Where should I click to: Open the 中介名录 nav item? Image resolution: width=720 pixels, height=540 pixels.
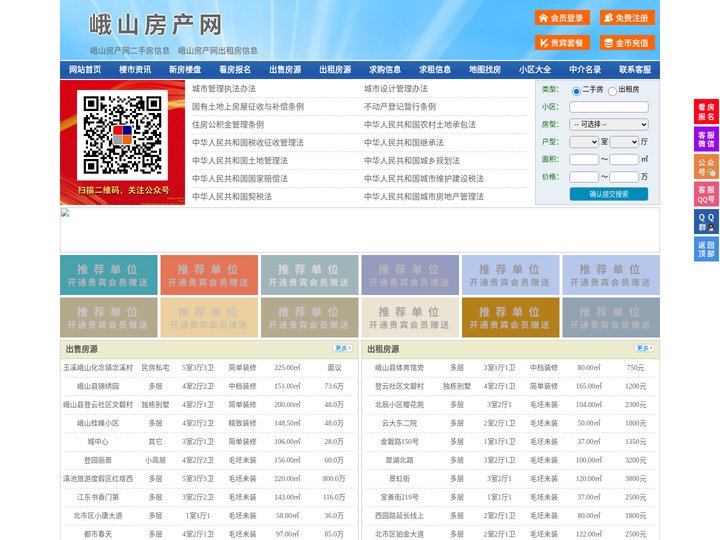click(x=585, y=70)
